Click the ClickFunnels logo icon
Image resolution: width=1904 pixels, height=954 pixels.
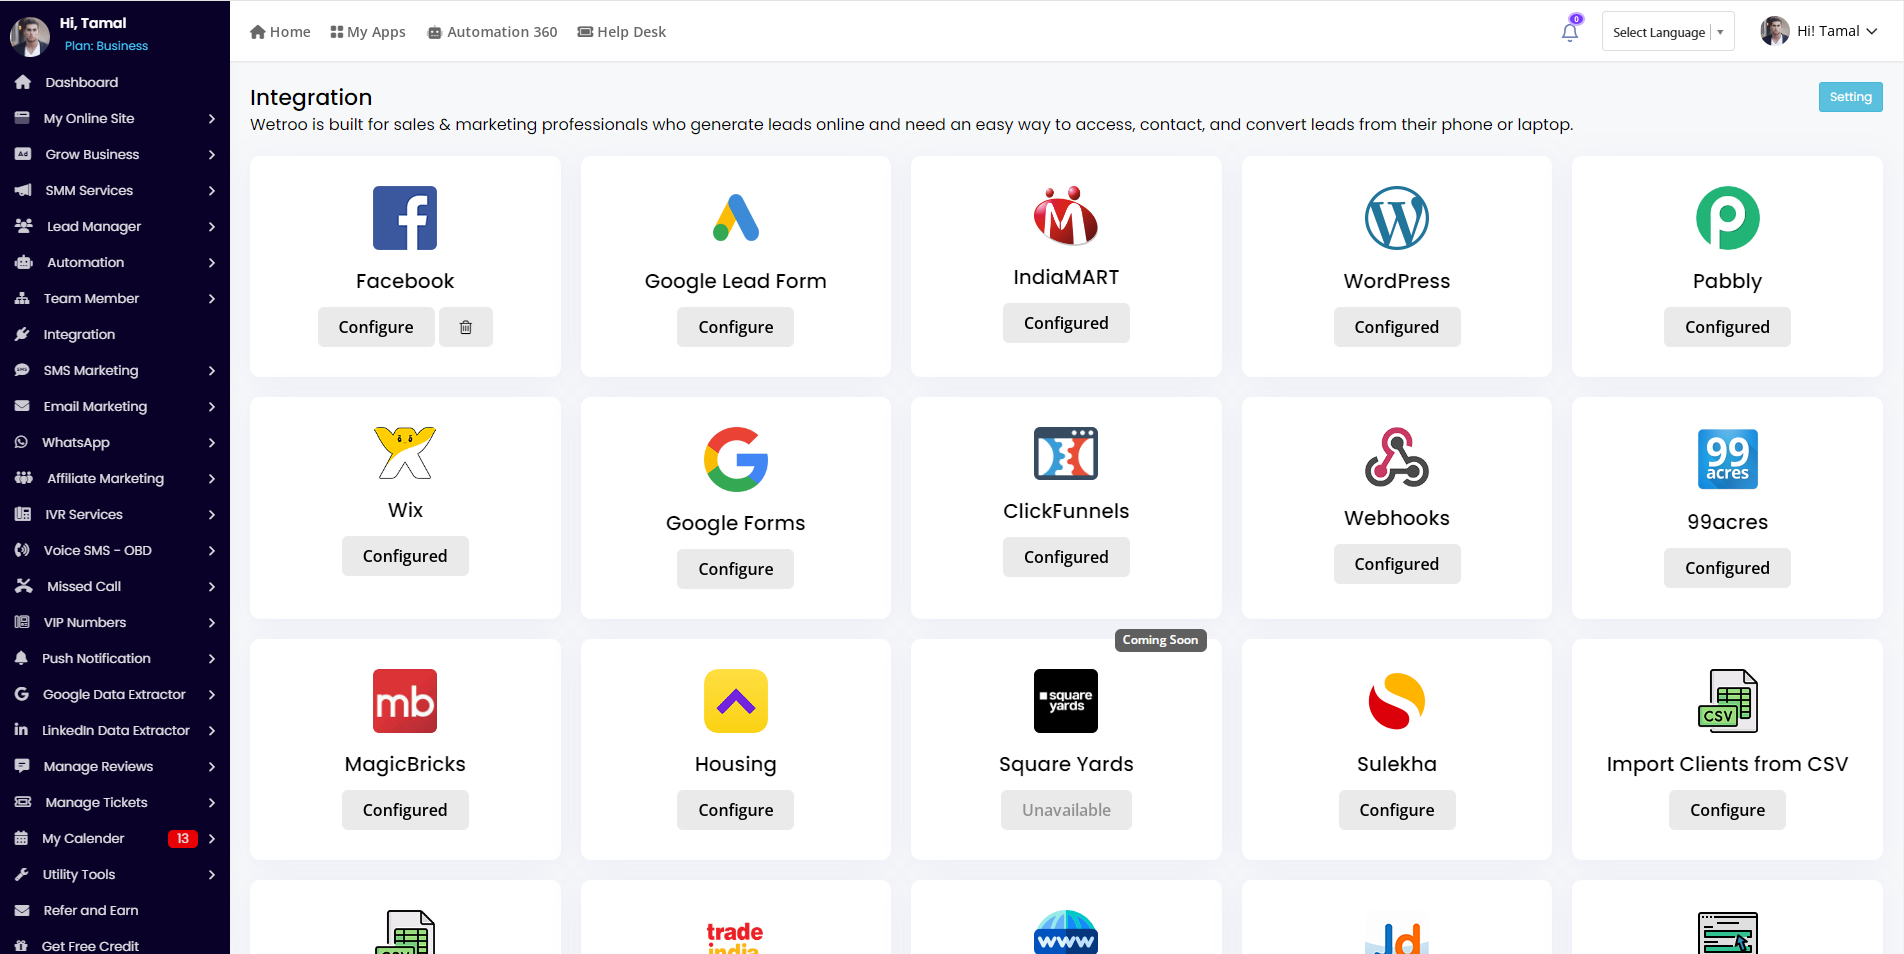[1066, 454]
